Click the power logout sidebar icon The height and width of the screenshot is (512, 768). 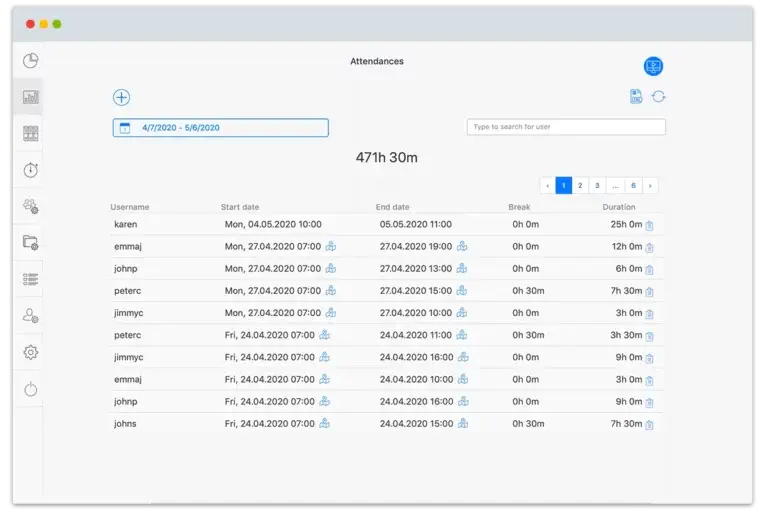tap(30, 389)
